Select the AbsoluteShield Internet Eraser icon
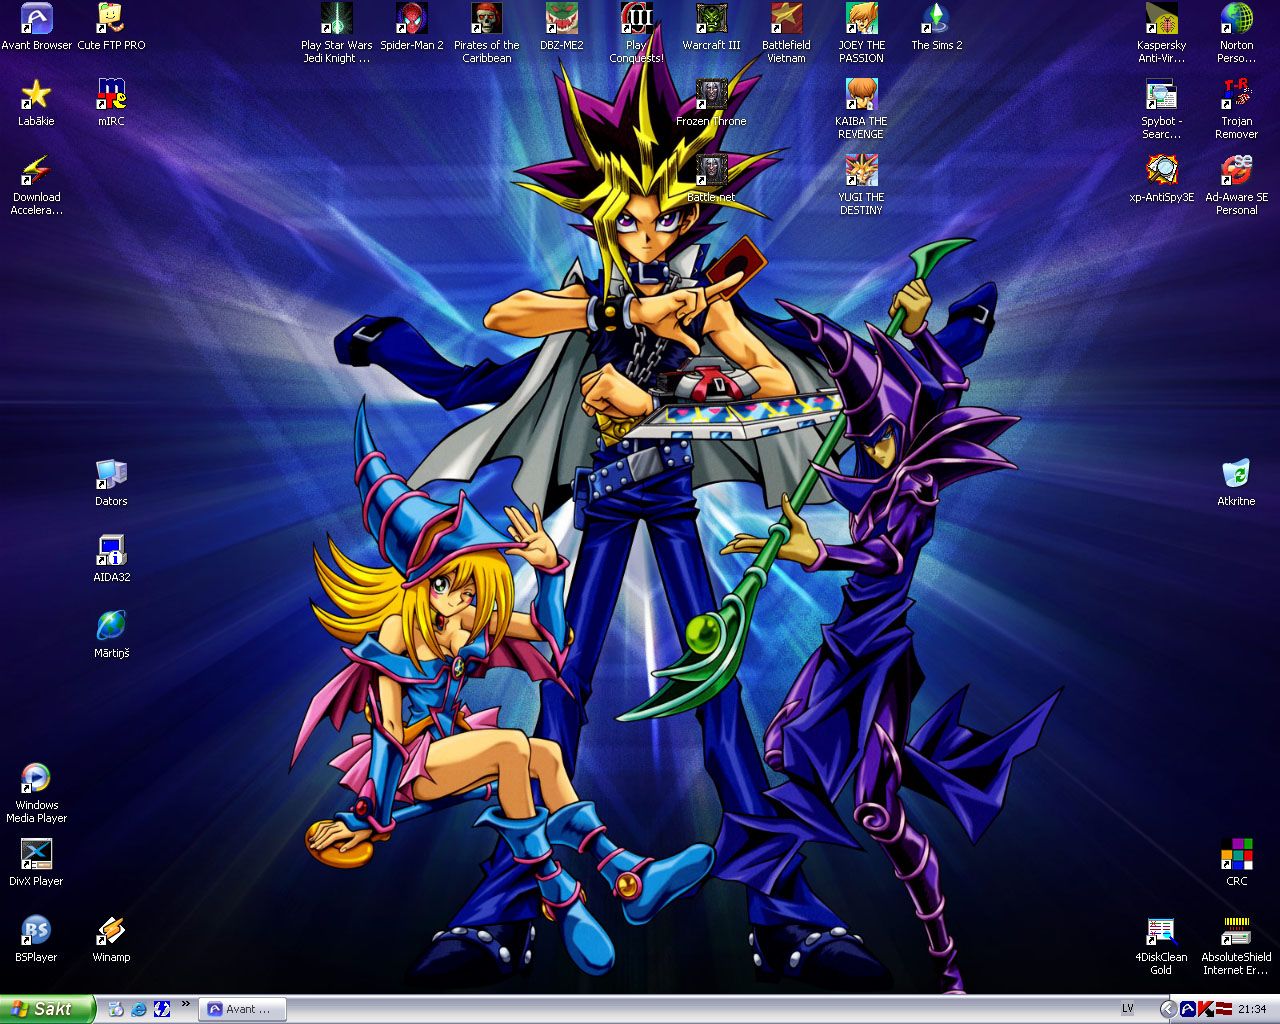Screen dimensions: 1280x1024 click(1237, 946)
